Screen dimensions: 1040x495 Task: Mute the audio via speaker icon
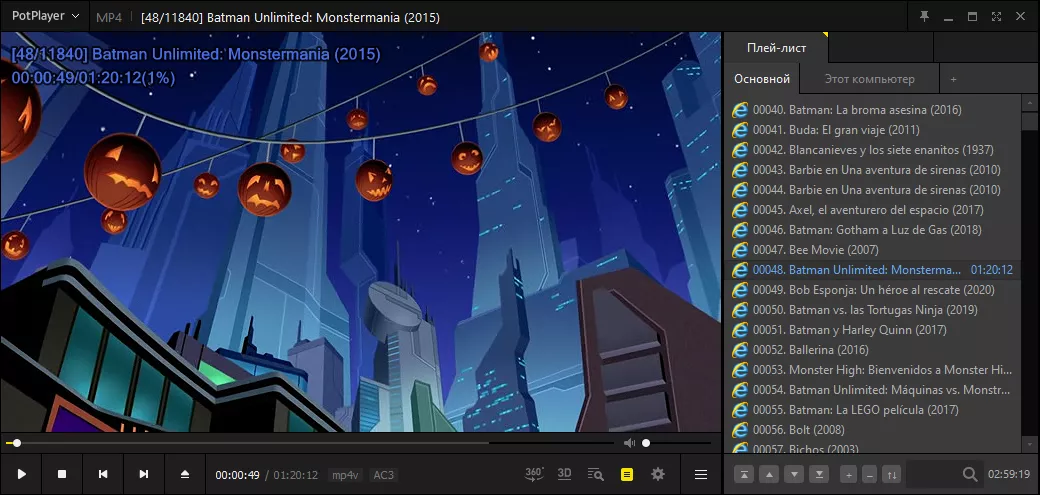(629, 443)
